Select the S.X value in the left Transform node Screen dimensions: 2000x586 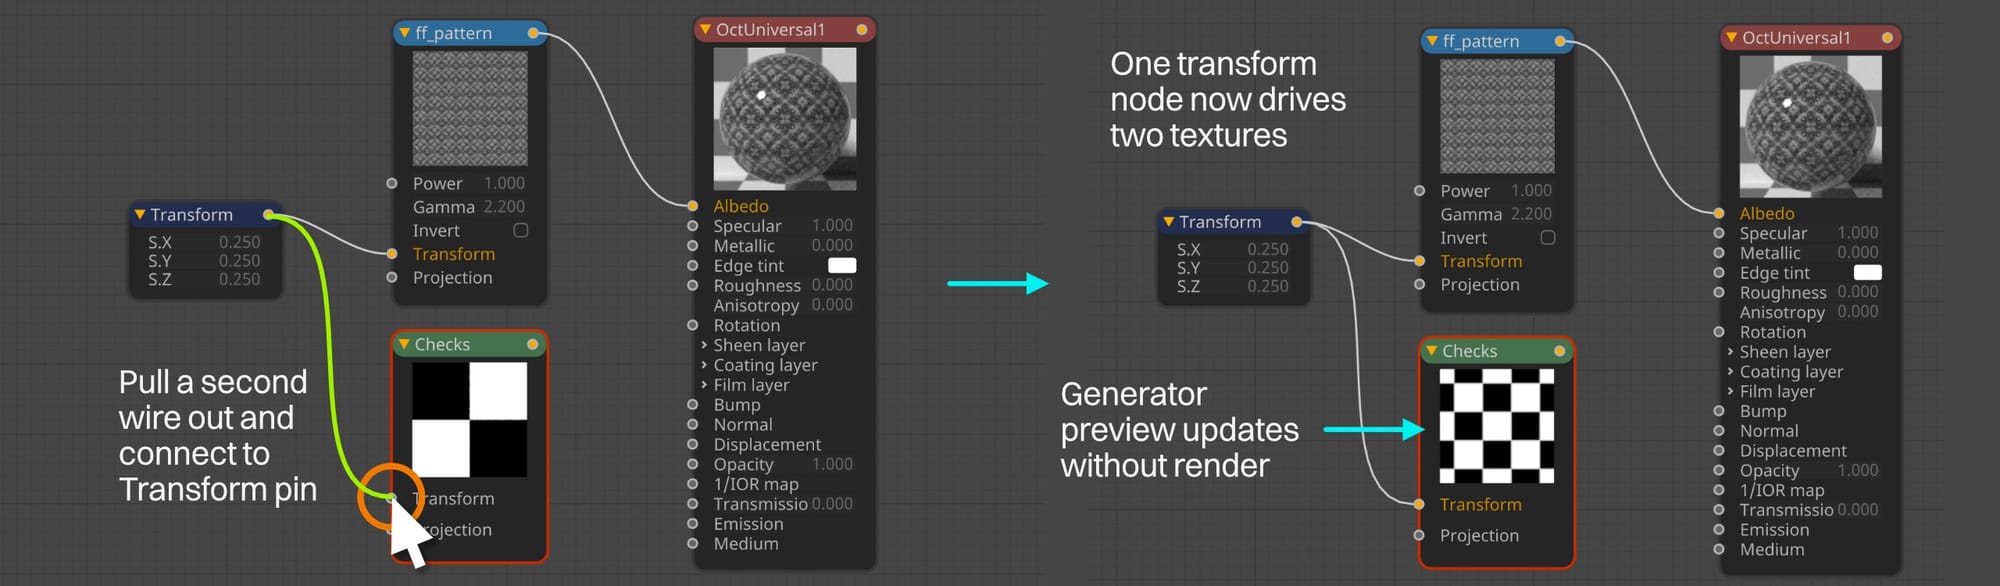click(x=239, y=242)
